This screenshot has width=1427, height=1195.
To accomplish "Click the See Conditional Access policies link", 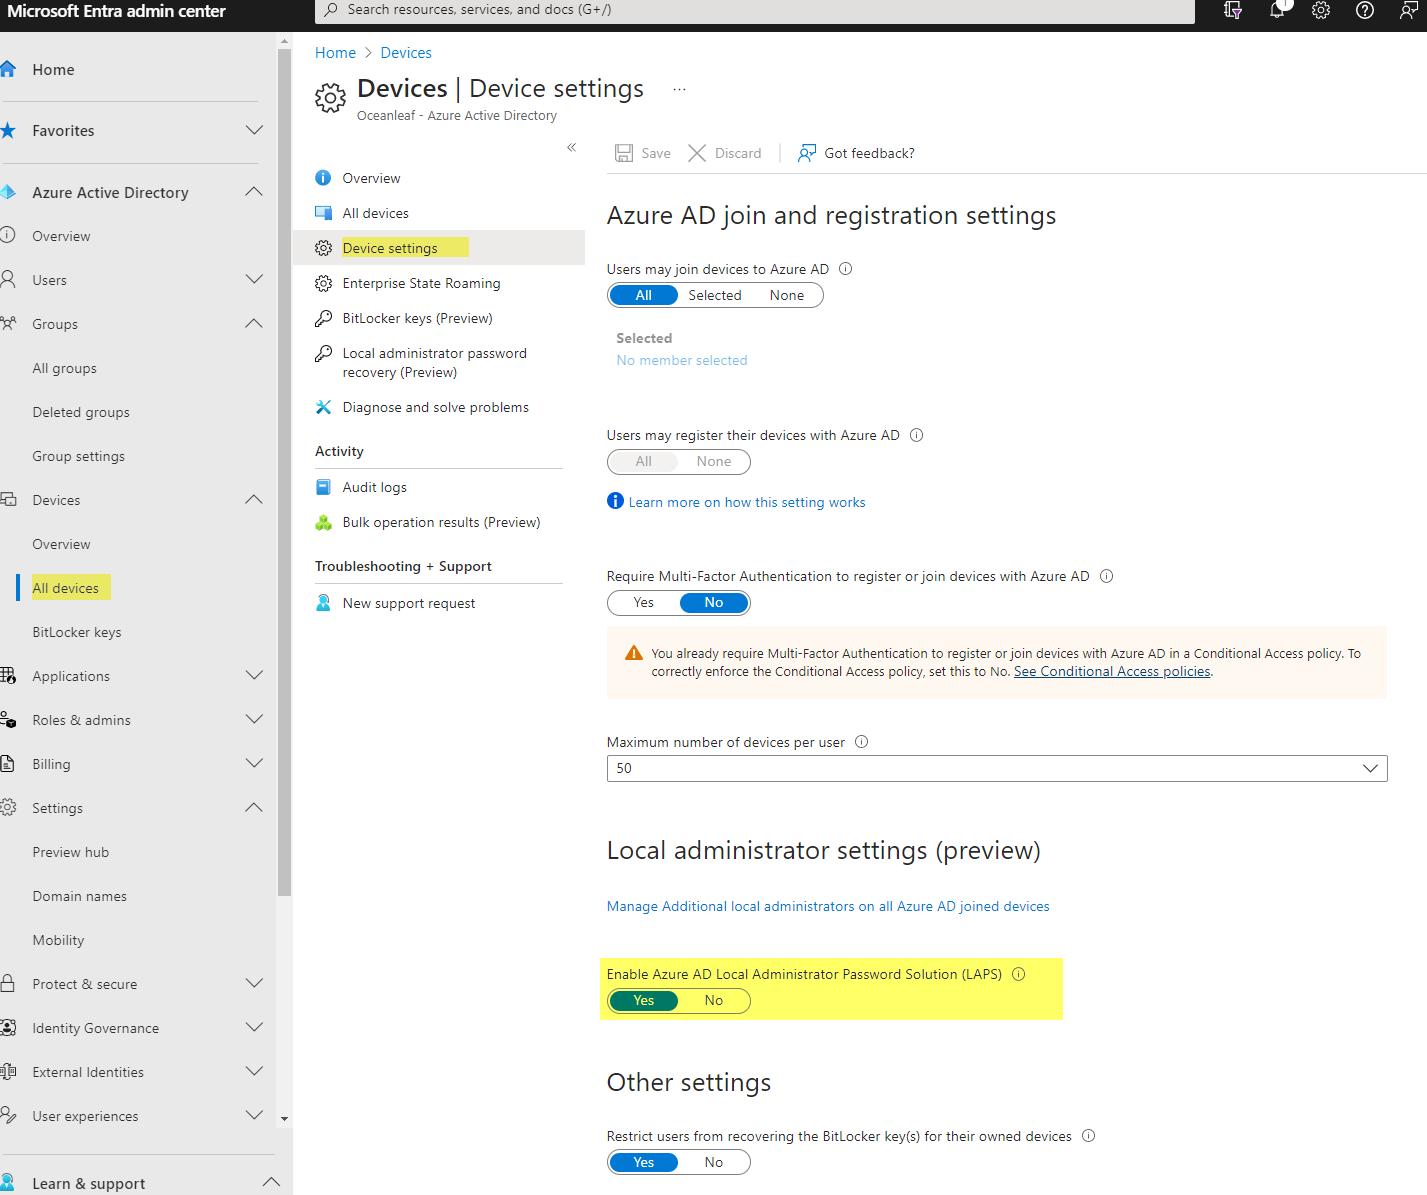I will point(1111,671).
